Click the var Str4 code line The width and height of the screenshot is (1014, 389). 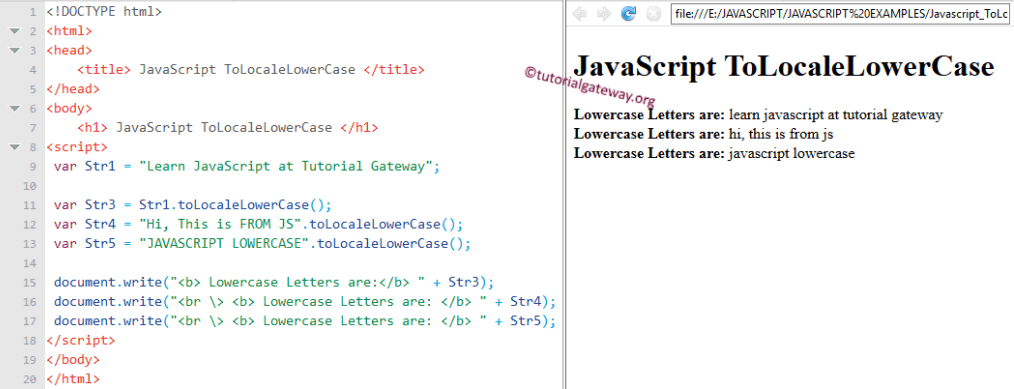tap(259, 225)
